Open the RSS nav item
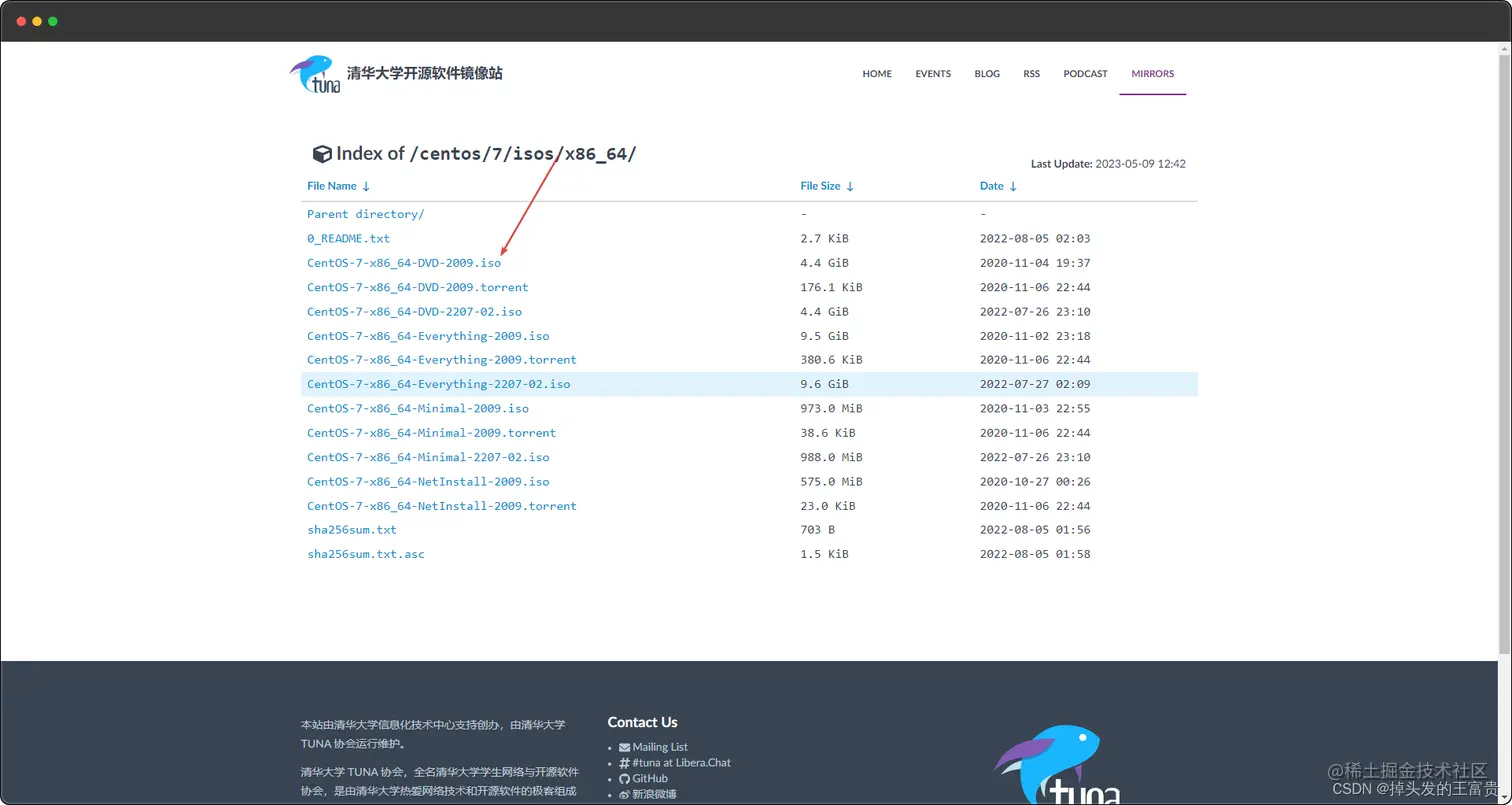Viewport: 1512px width, 805px height. pyautogui.click(x=1031, y=74)
